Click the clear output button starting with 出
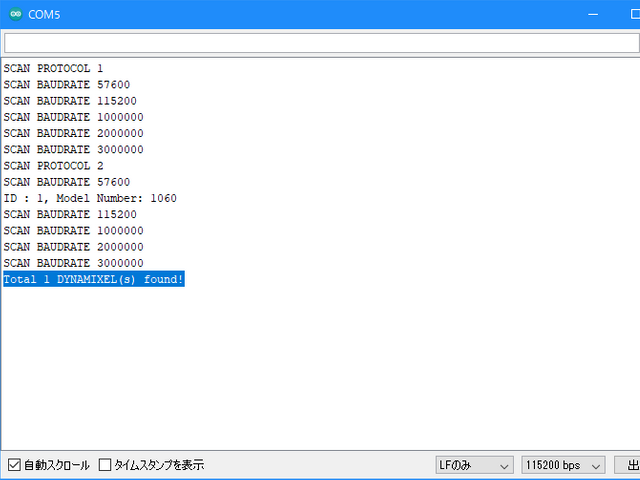640x480 pixels. (628, 465)
